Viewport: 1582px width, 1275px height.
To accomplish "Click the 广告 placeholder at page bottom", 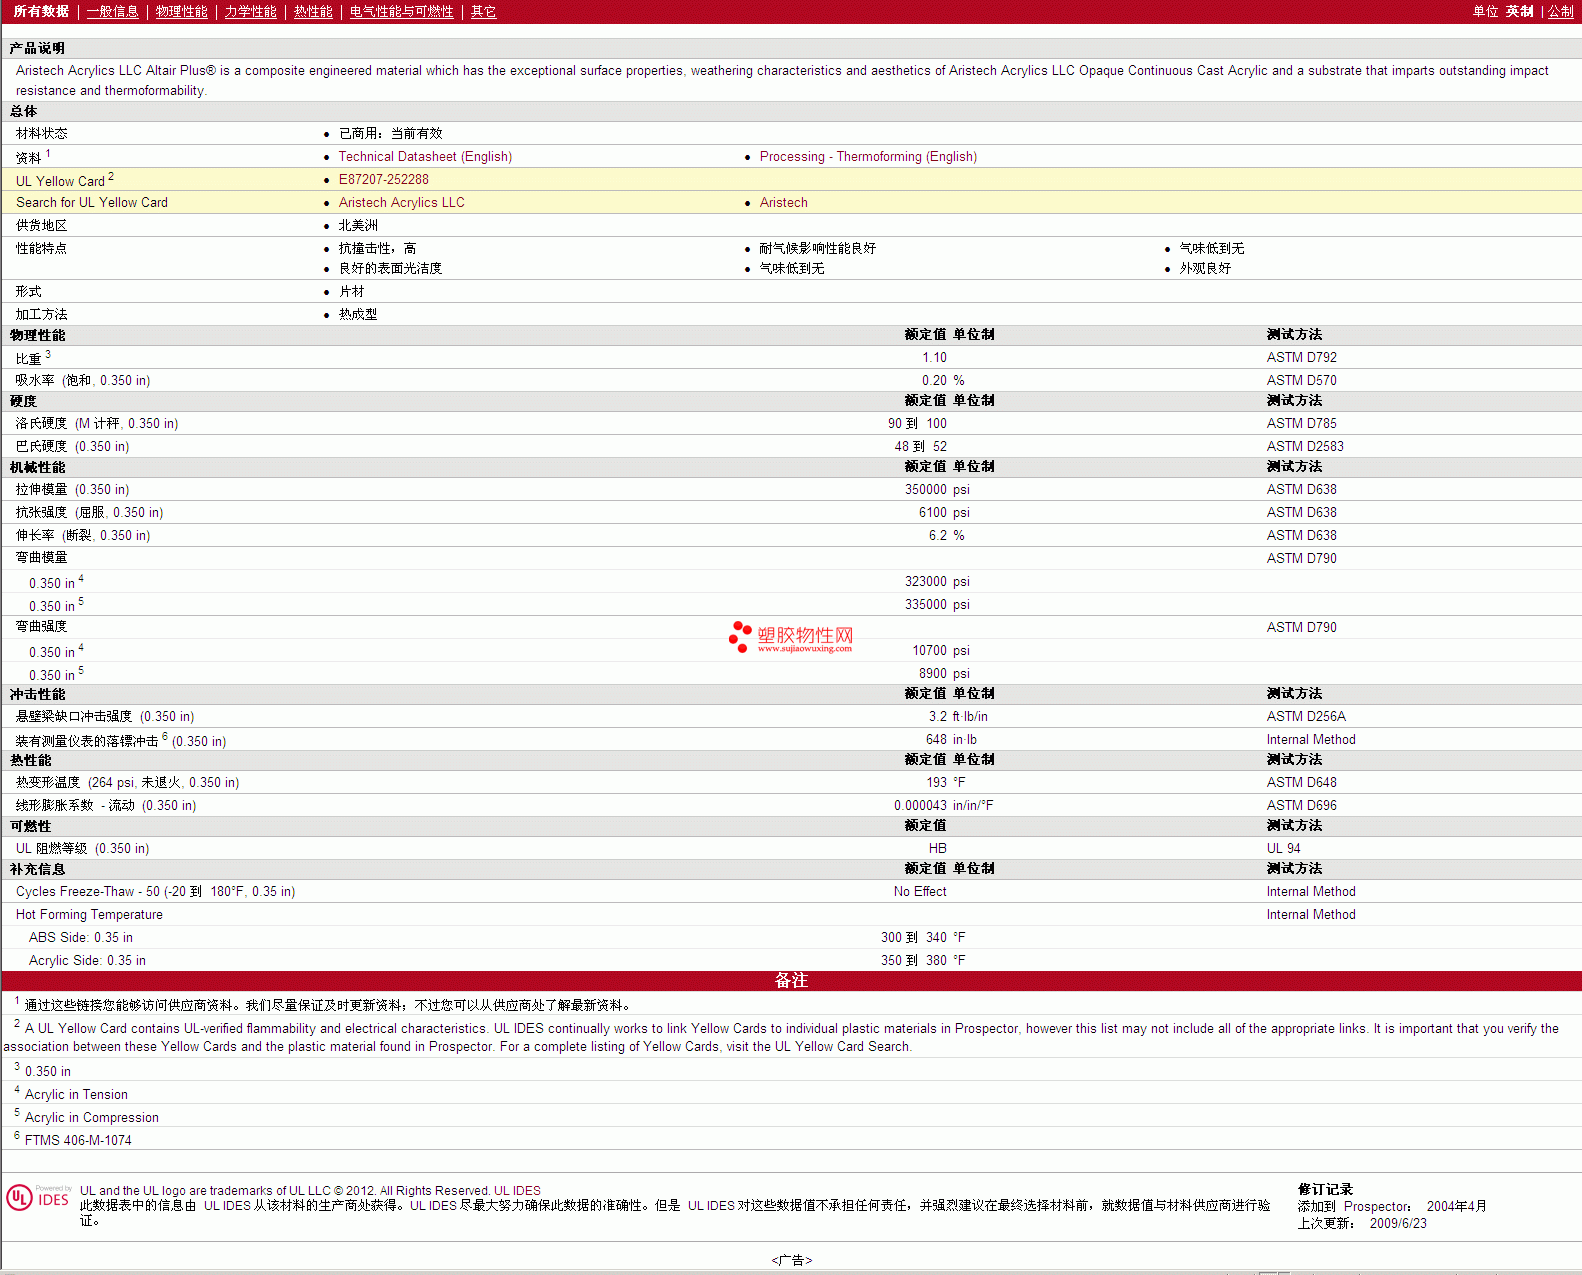I will tap(791, 1260).
